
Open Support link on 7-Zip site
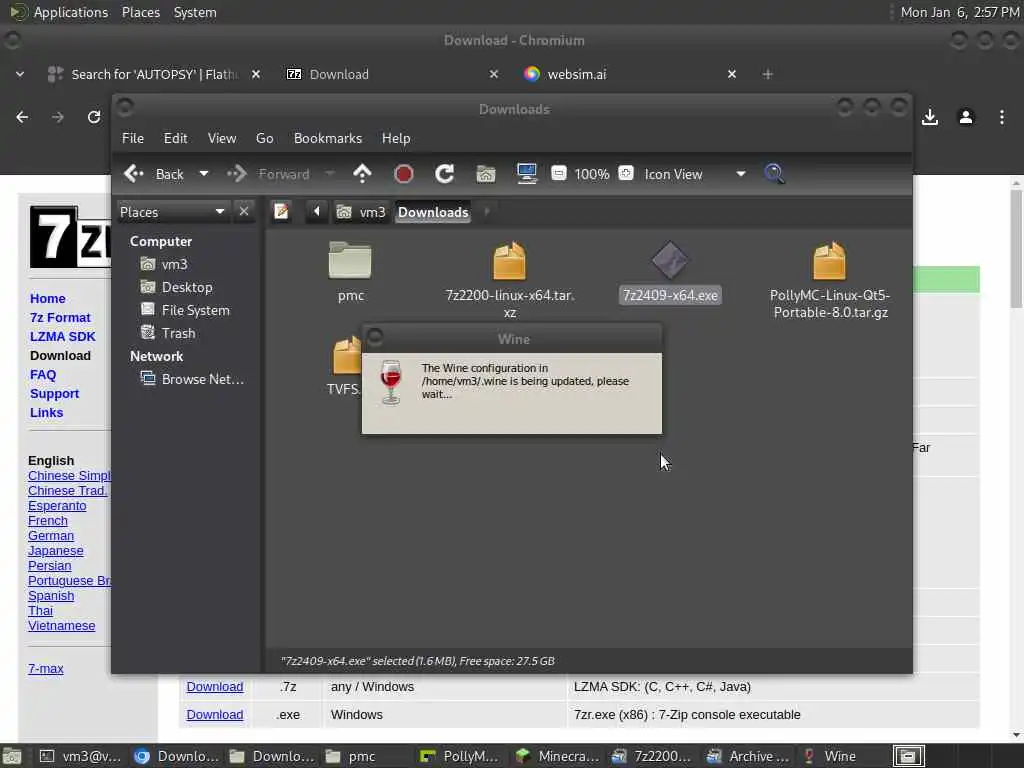[54, 394]
